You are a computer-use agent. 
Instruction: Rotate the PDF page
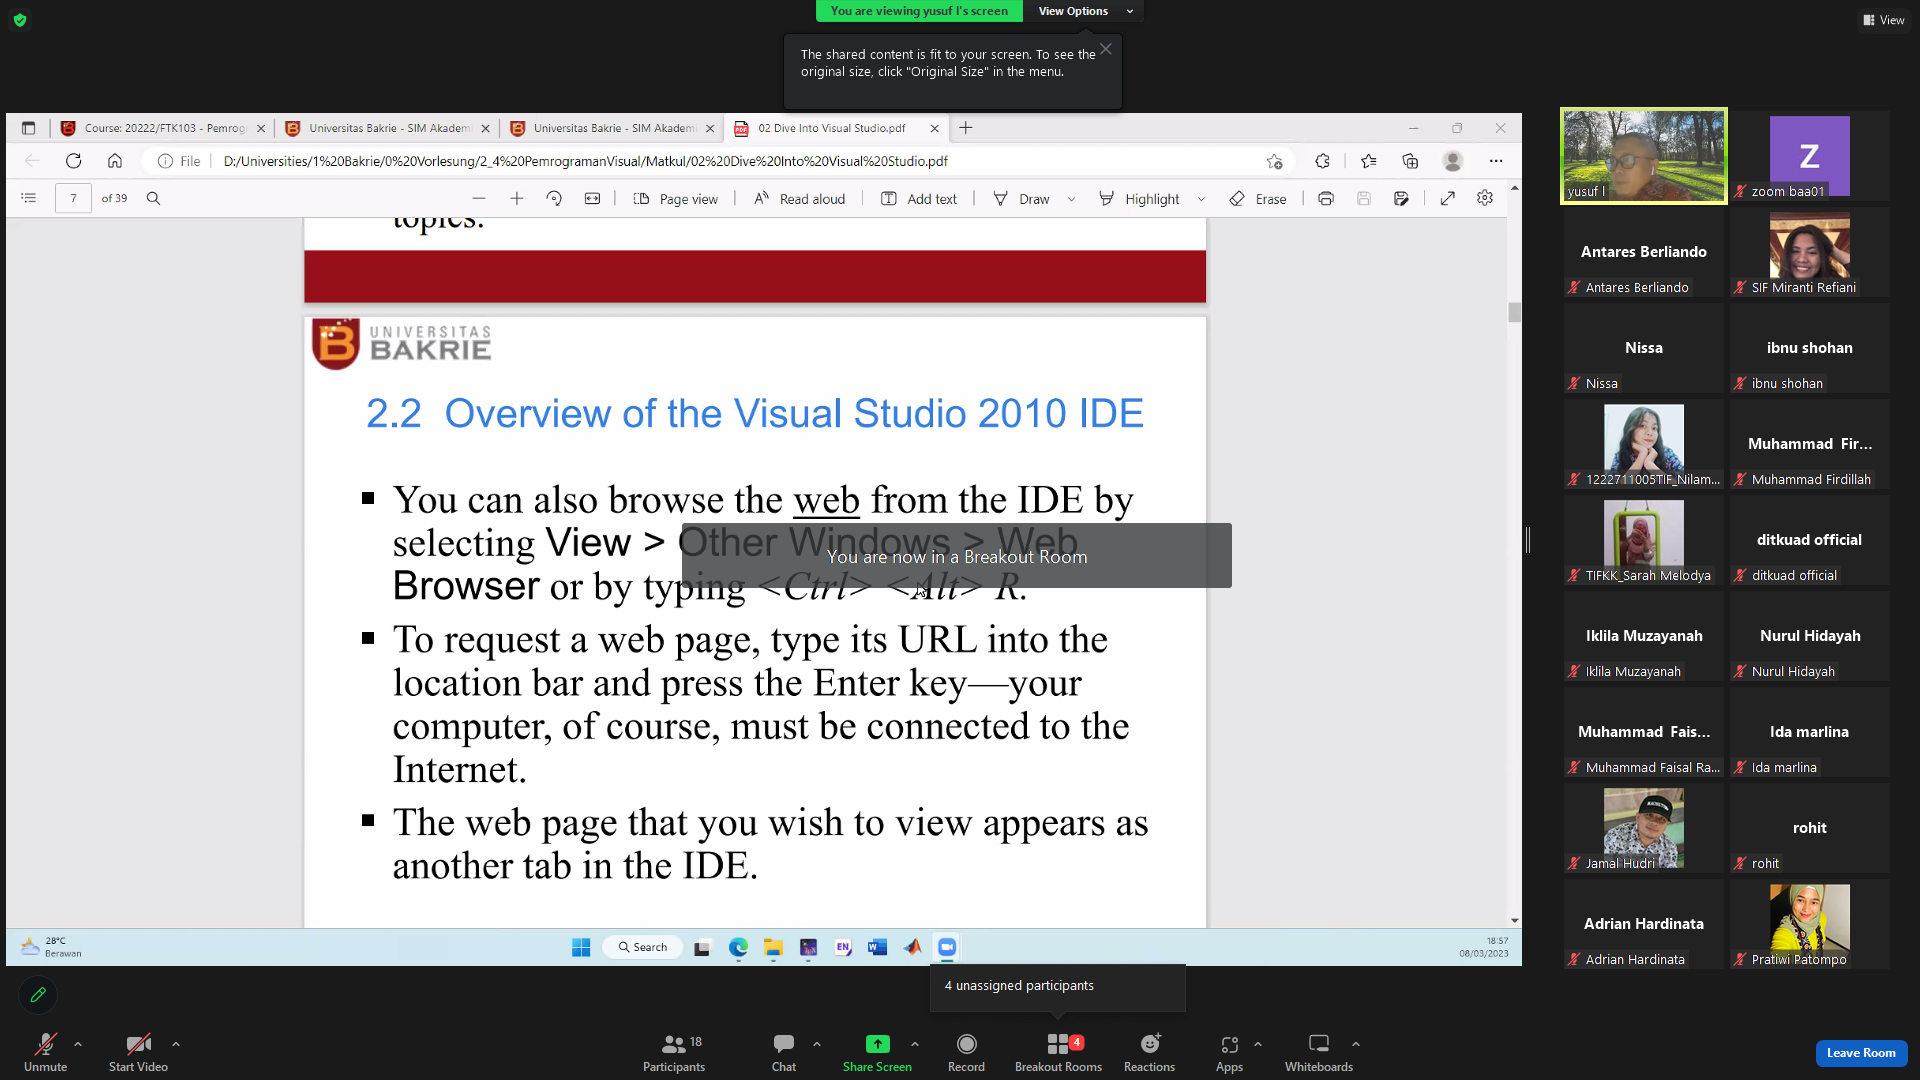[554, 198]
